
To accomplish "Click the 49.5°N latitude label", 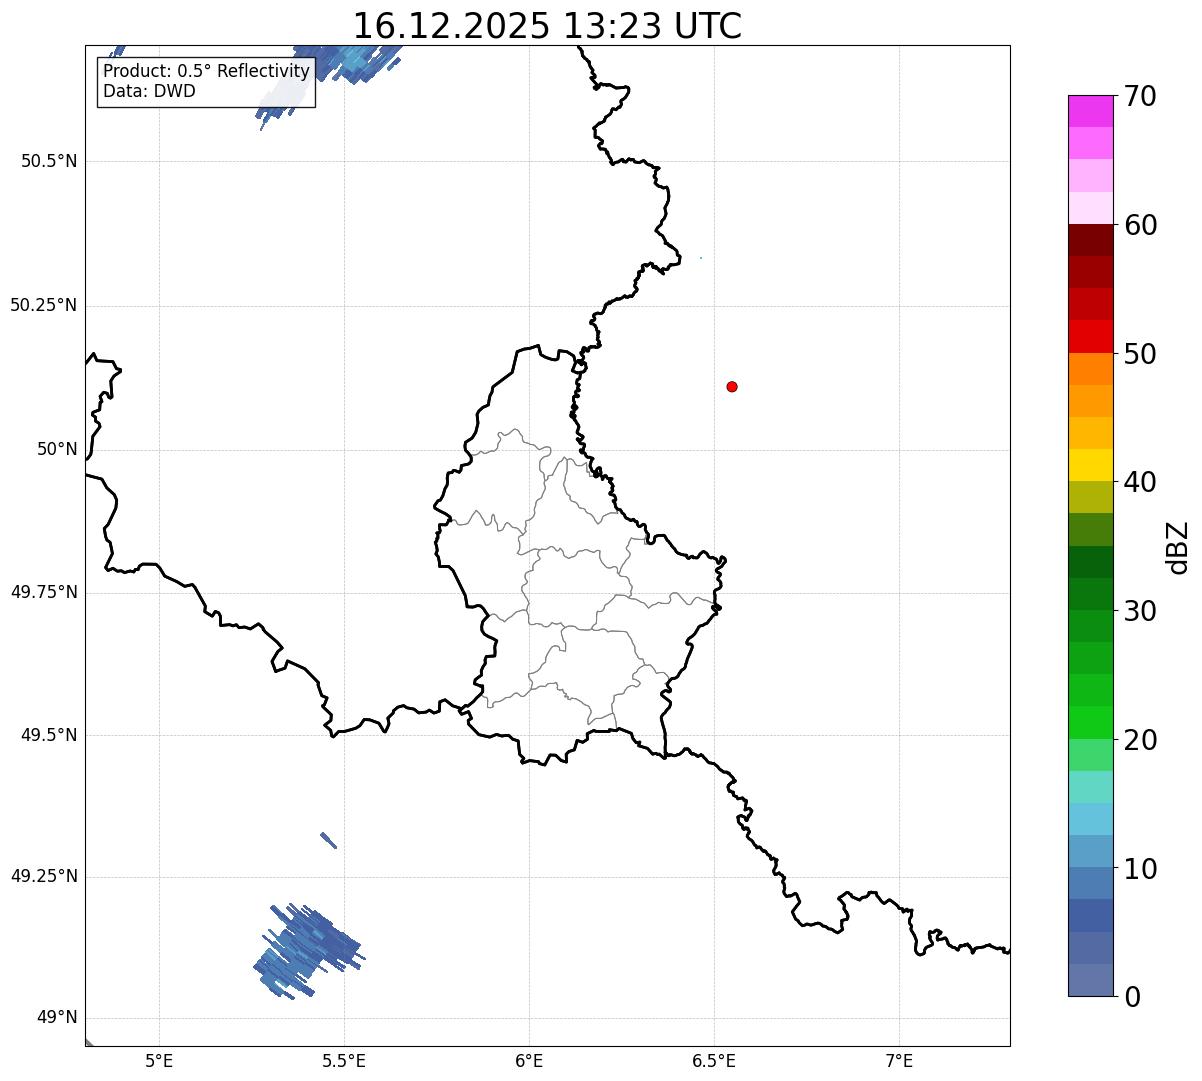I will [x=49, y=735].
